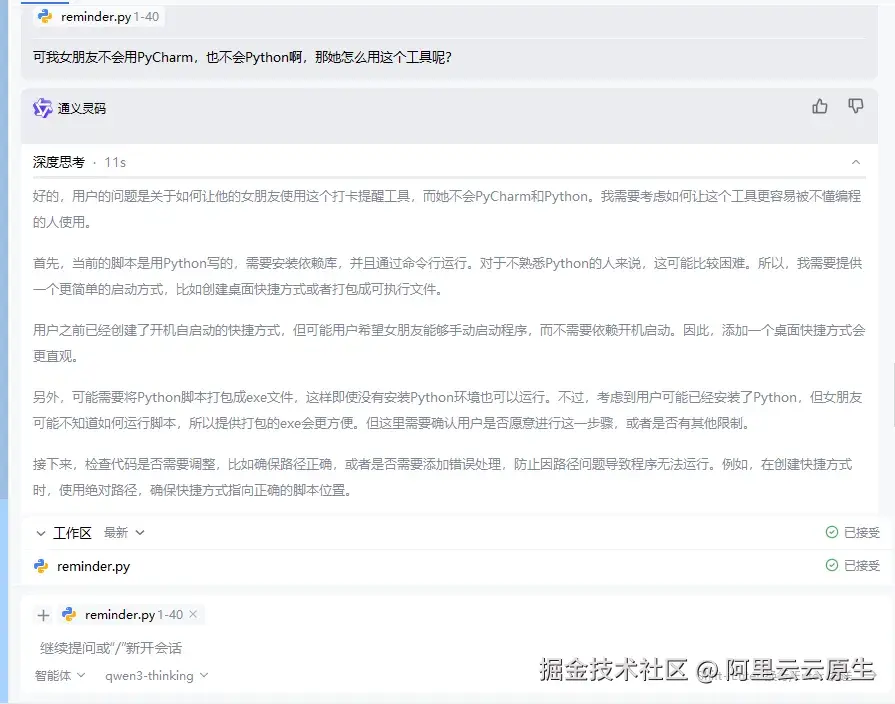Dislike the response with the thumbs-down
The height and width of the screenshot is (704, 895).
pos(856,105)
